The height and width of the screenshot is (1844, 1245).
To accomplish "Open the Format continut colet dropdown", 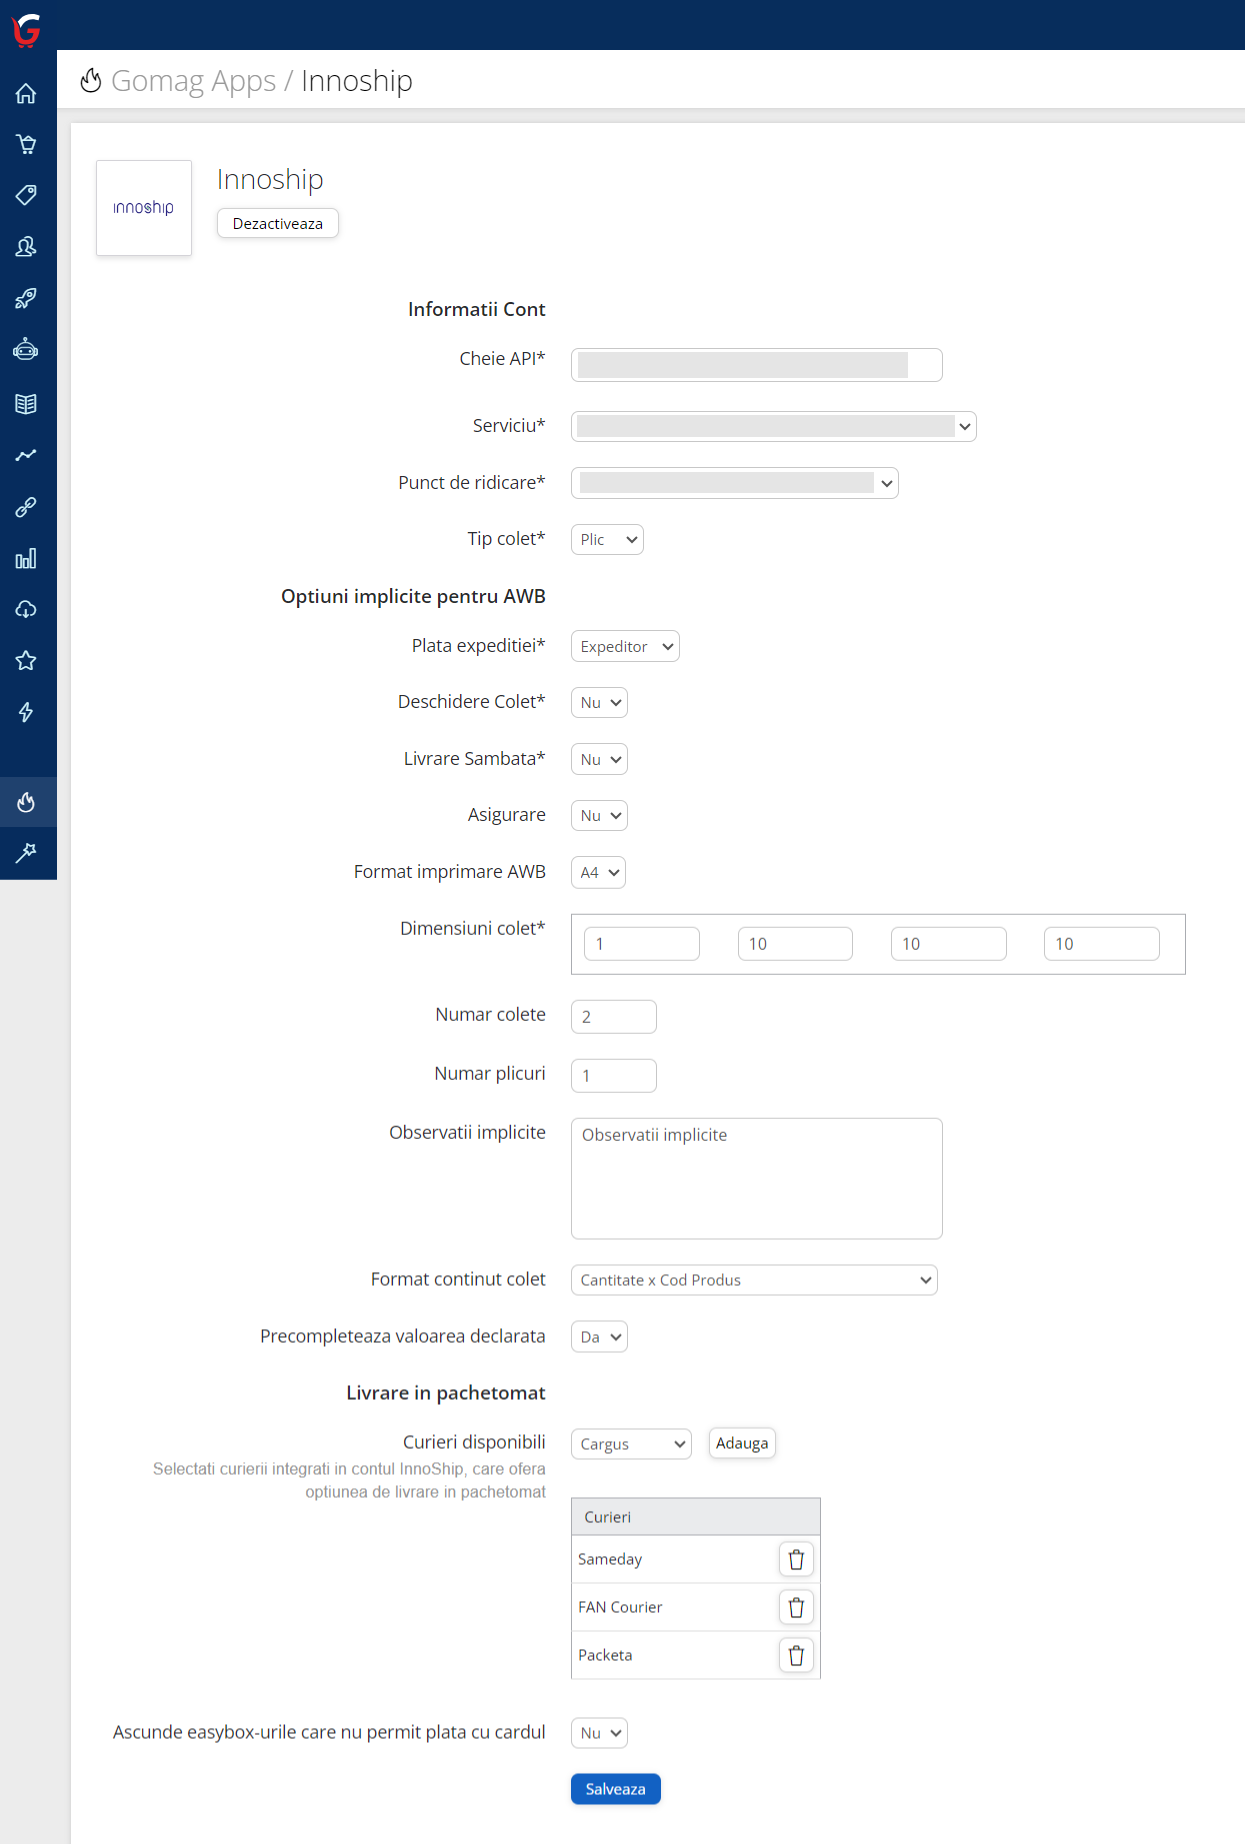I will point(754,1280).
